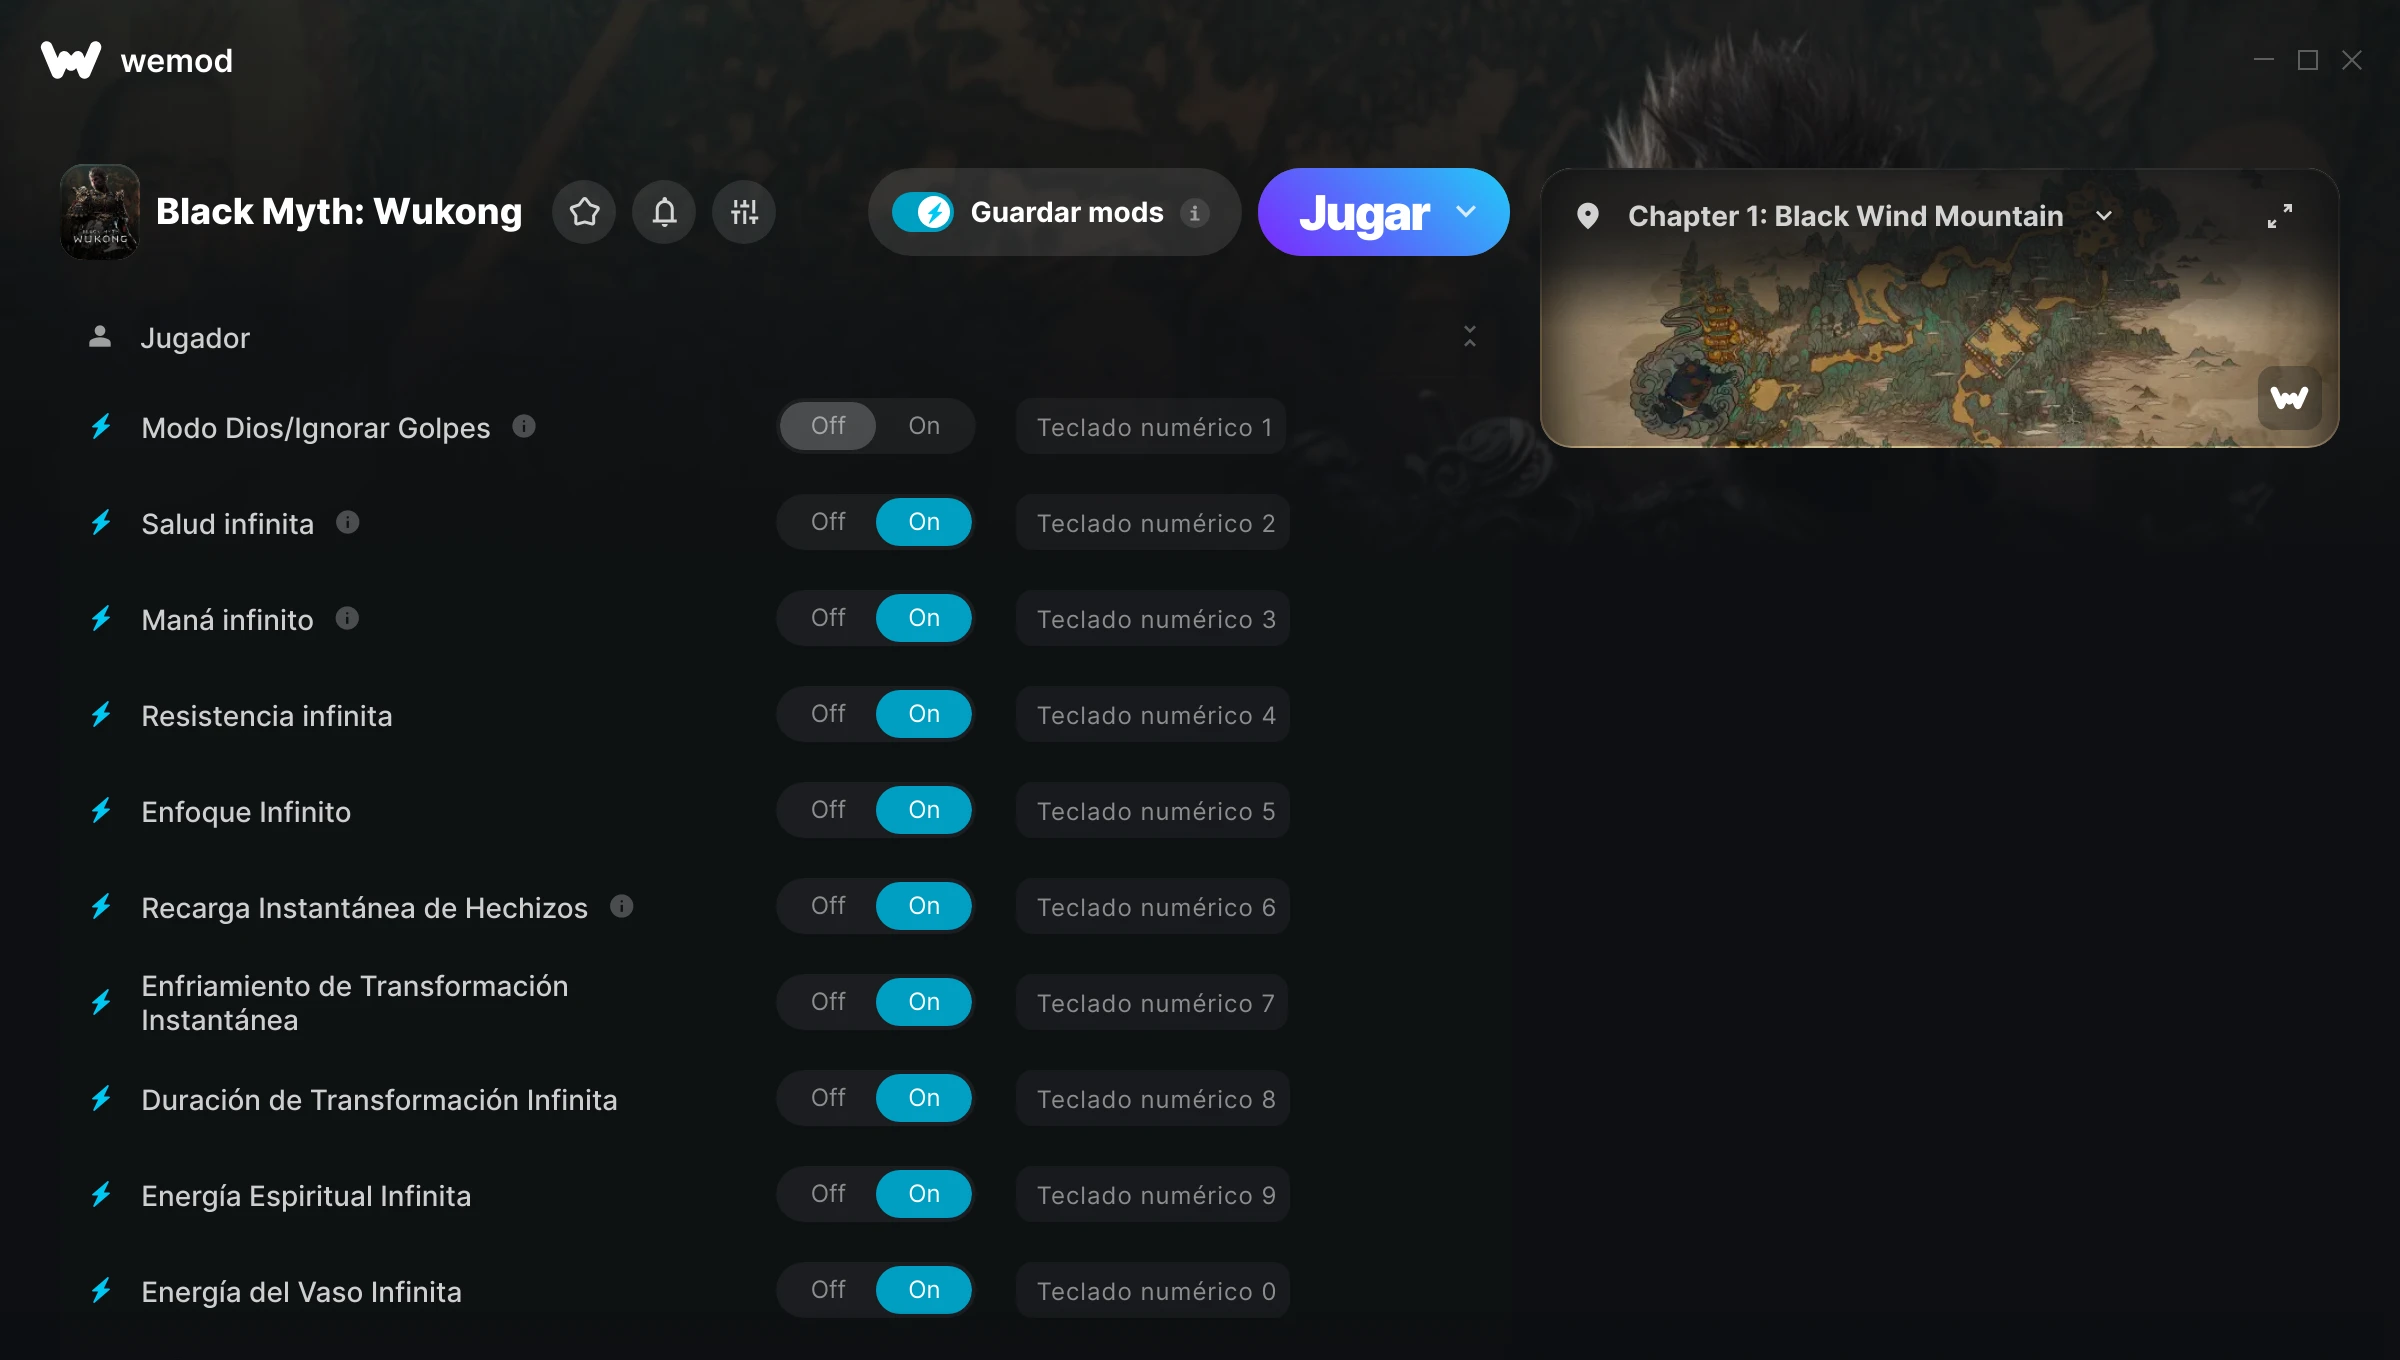This screenshot has height=1360, width=2400.
Task: Open Chapter 1: Black Wind Mountain dropdown
Action: [x=2104, y=216]
